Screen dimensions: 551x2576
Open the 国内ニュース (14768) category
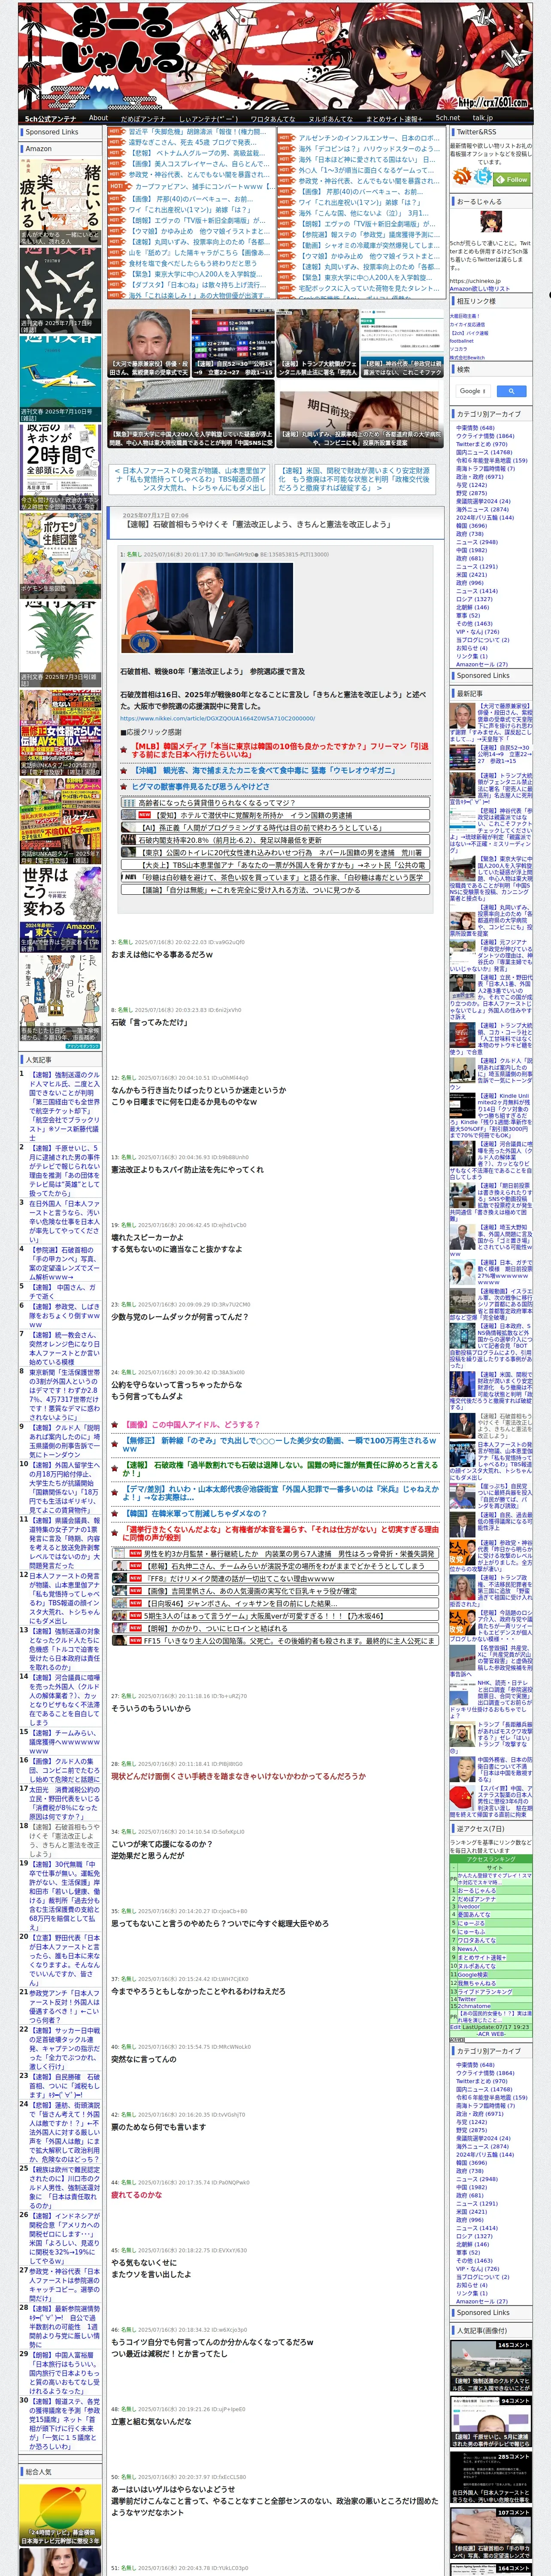point(484,452)
